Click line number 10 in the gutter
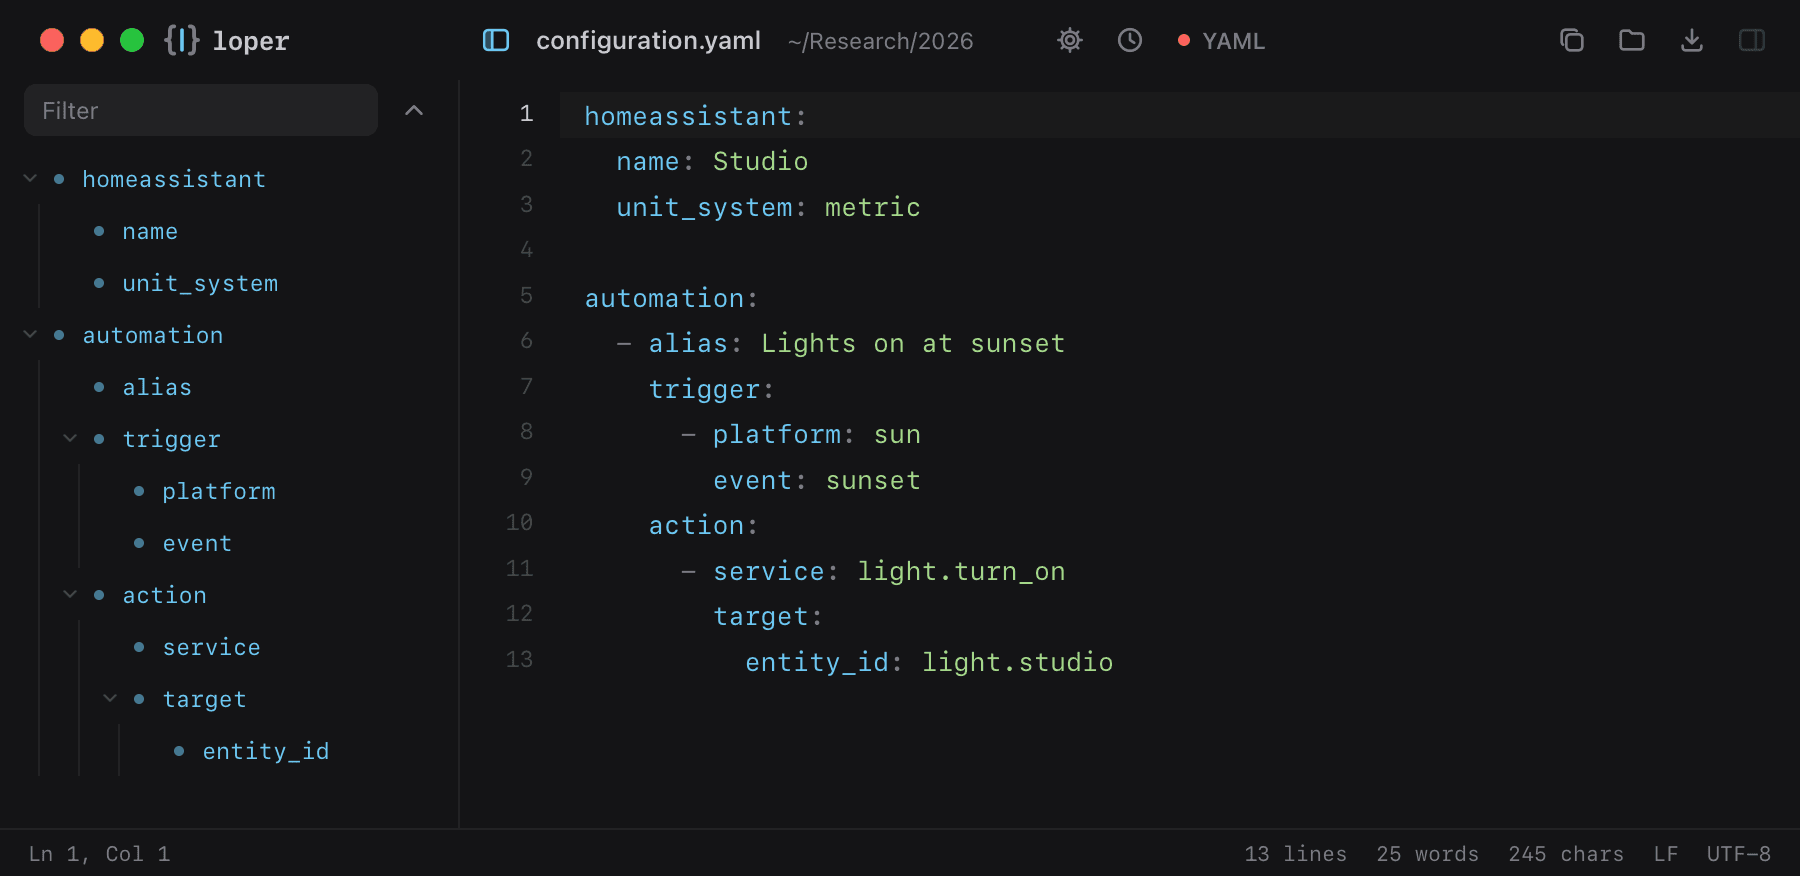1800x876 pixels. pyautogui.click(x=519, y=523)
